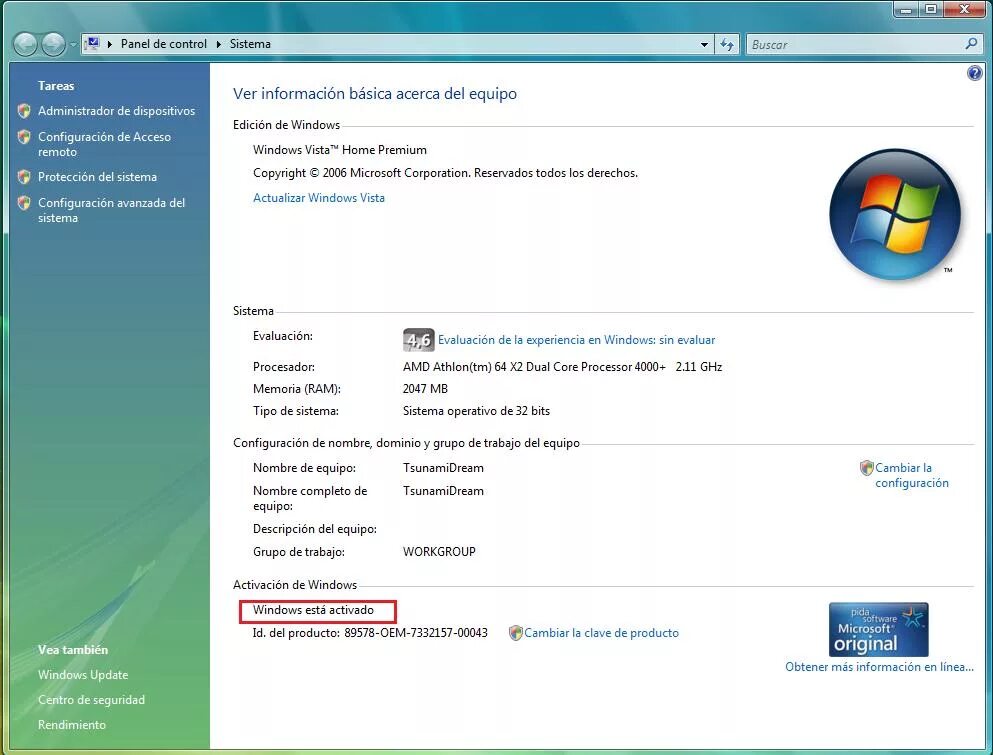Open Protección del sistema
993x755 pixels.
coord(98,177)
